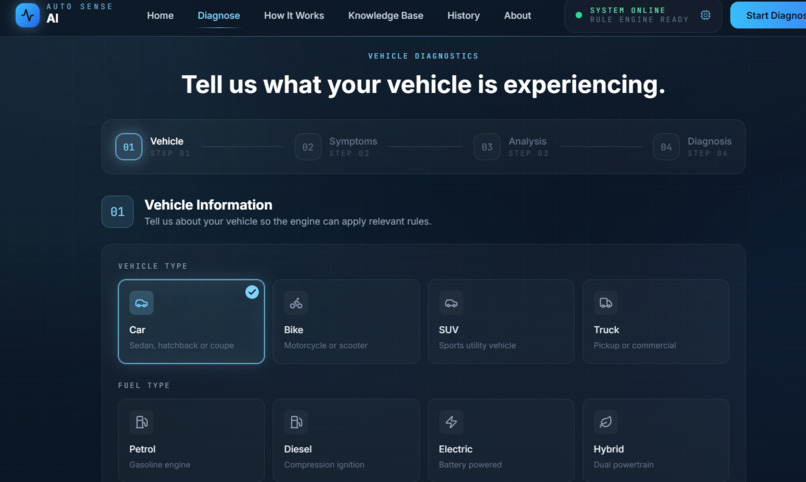This screenshot has height=482, width=806.
Task: Choose SUV as vehicle type
Action: coord(501,322)
